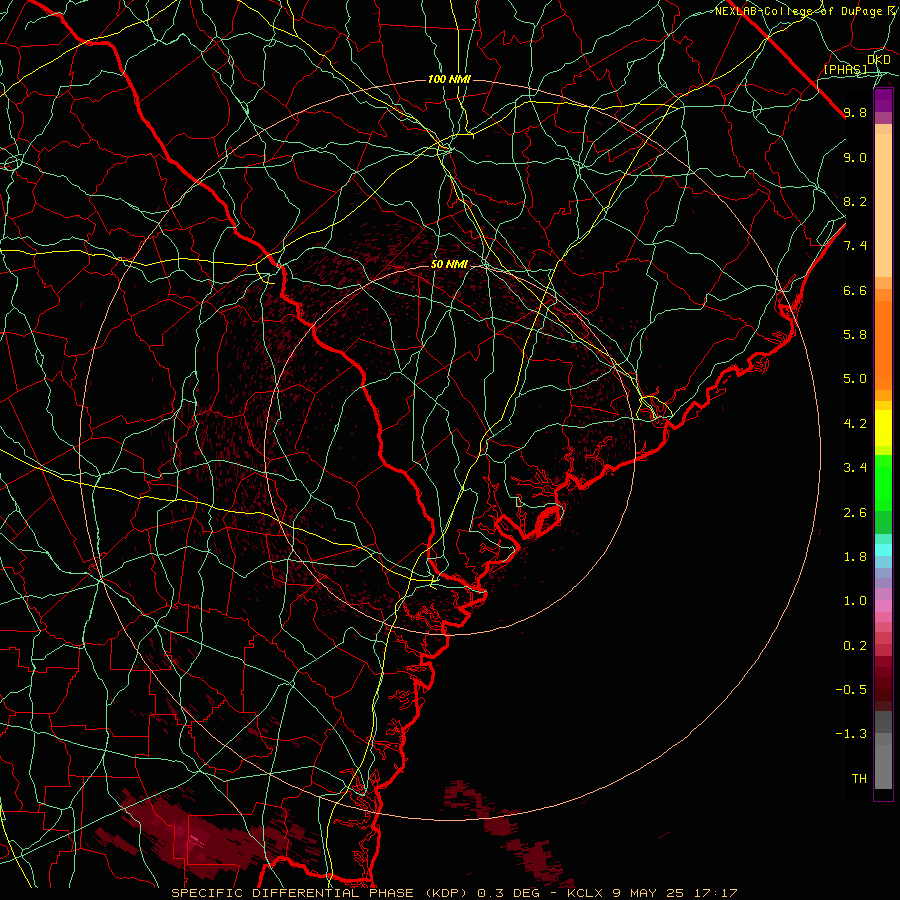The height and width of the screenshot is (900, 900).
Task: Click the 1.8 value on the color scale
Action: (x=855, y=557)
